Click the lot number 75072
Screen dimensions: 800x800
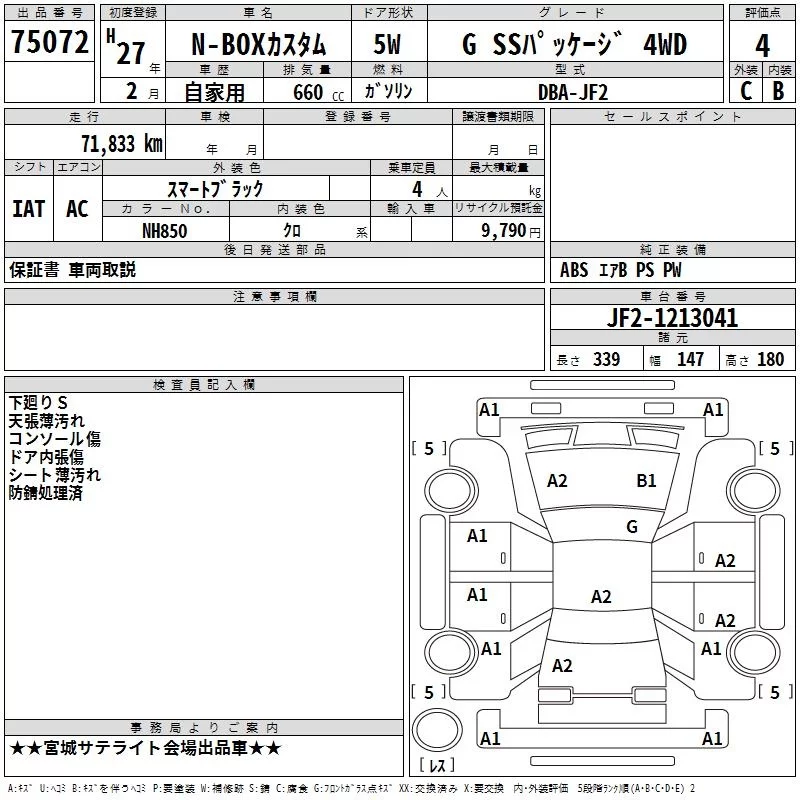coord(49,42)
